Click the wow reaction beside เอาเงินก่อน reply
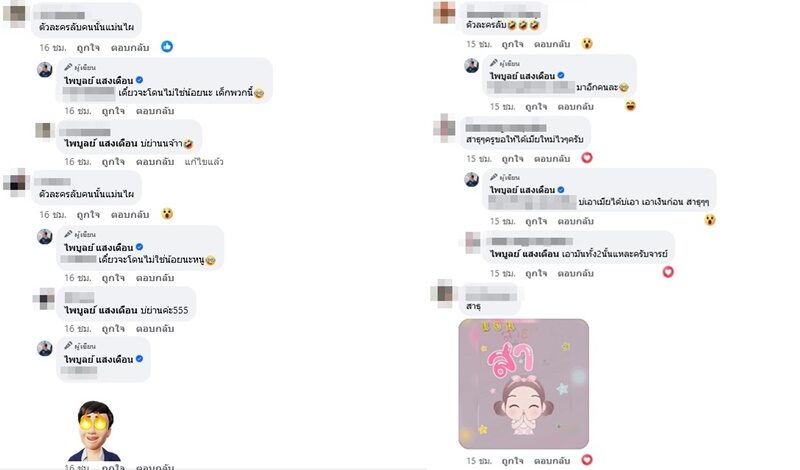 click(x=710, y=220)
